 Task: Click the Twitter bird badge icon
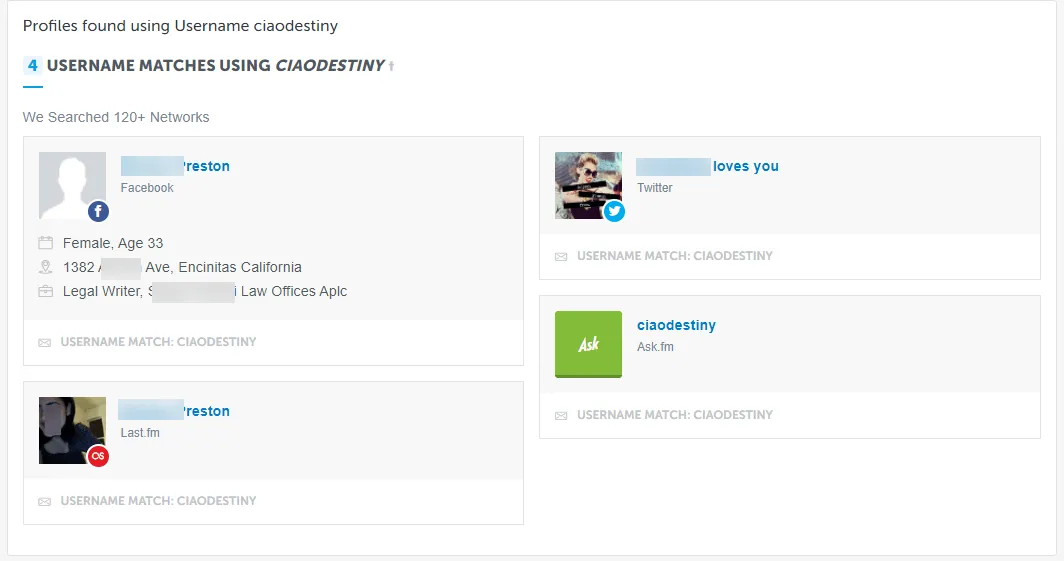tap(614, 211)
